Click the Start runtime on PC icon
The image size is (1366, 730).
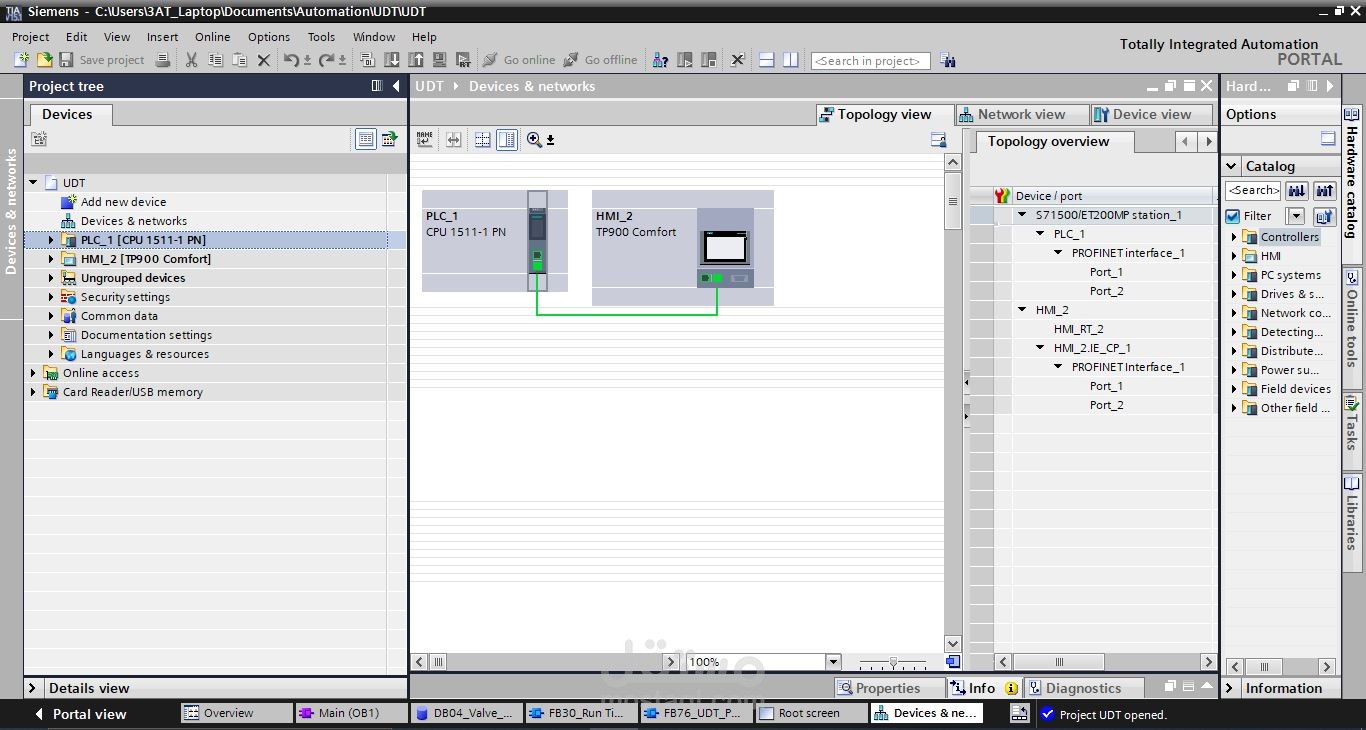point(463,60)
